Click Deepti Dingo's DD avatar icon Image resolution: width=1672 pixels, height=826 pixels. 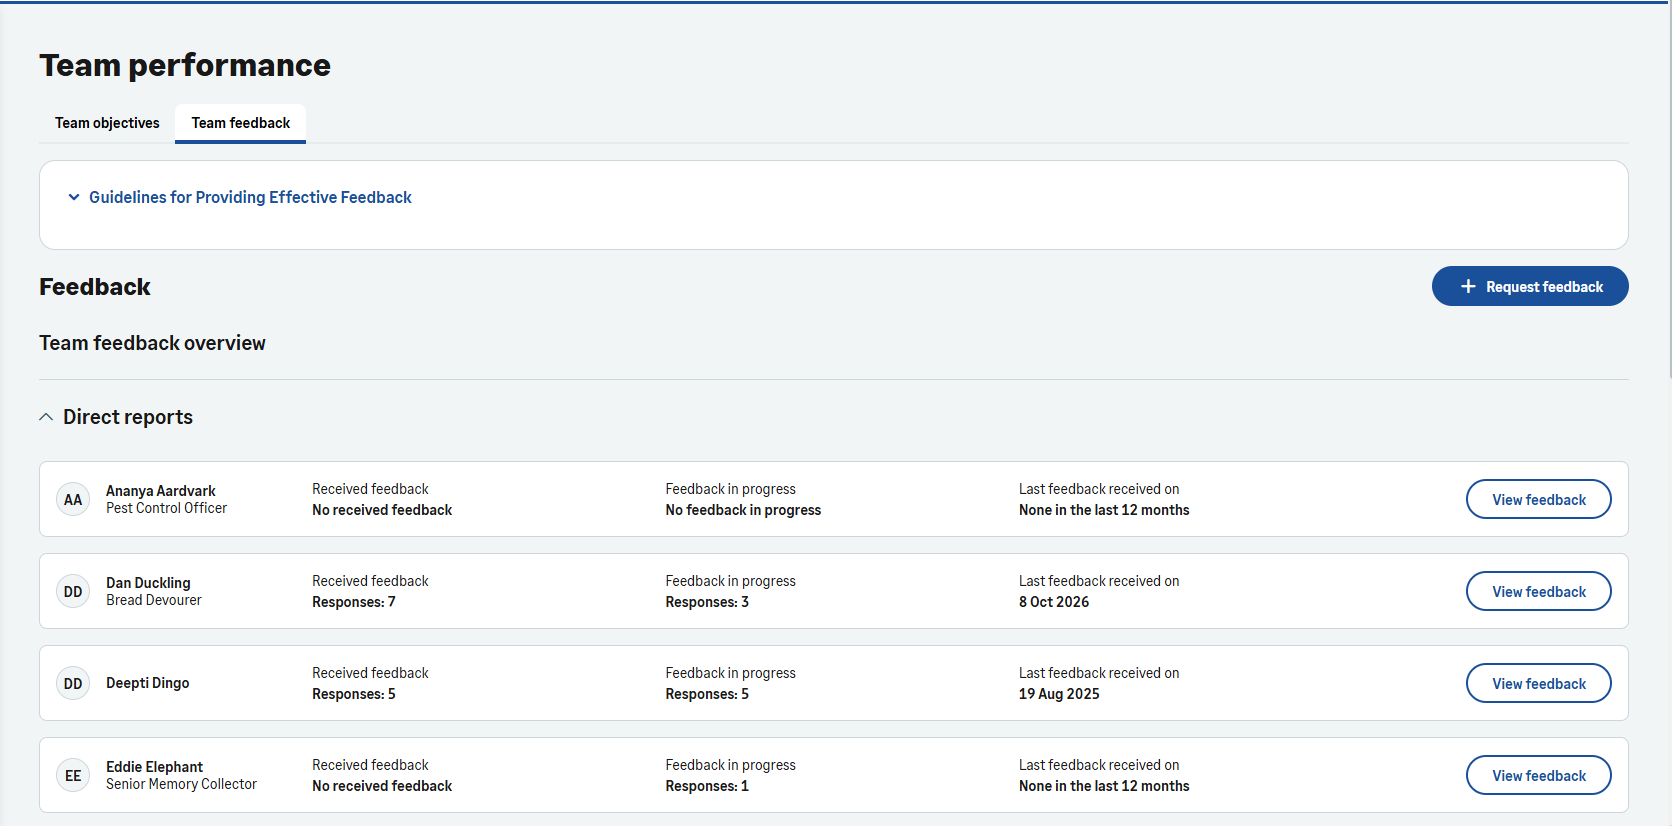tap(73, 684)
